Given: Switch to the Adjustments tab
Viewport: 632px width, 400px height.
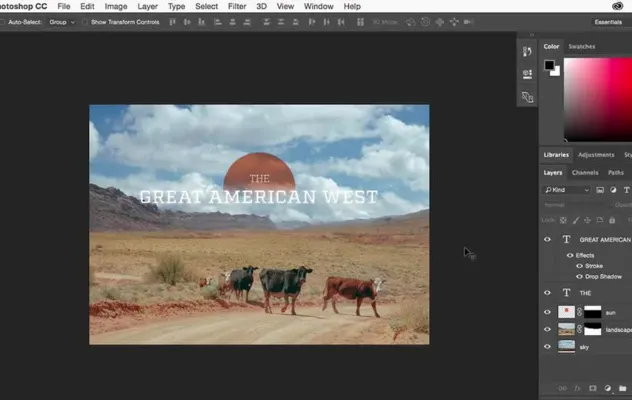Looking at the screenshot, I should (596, 155).
